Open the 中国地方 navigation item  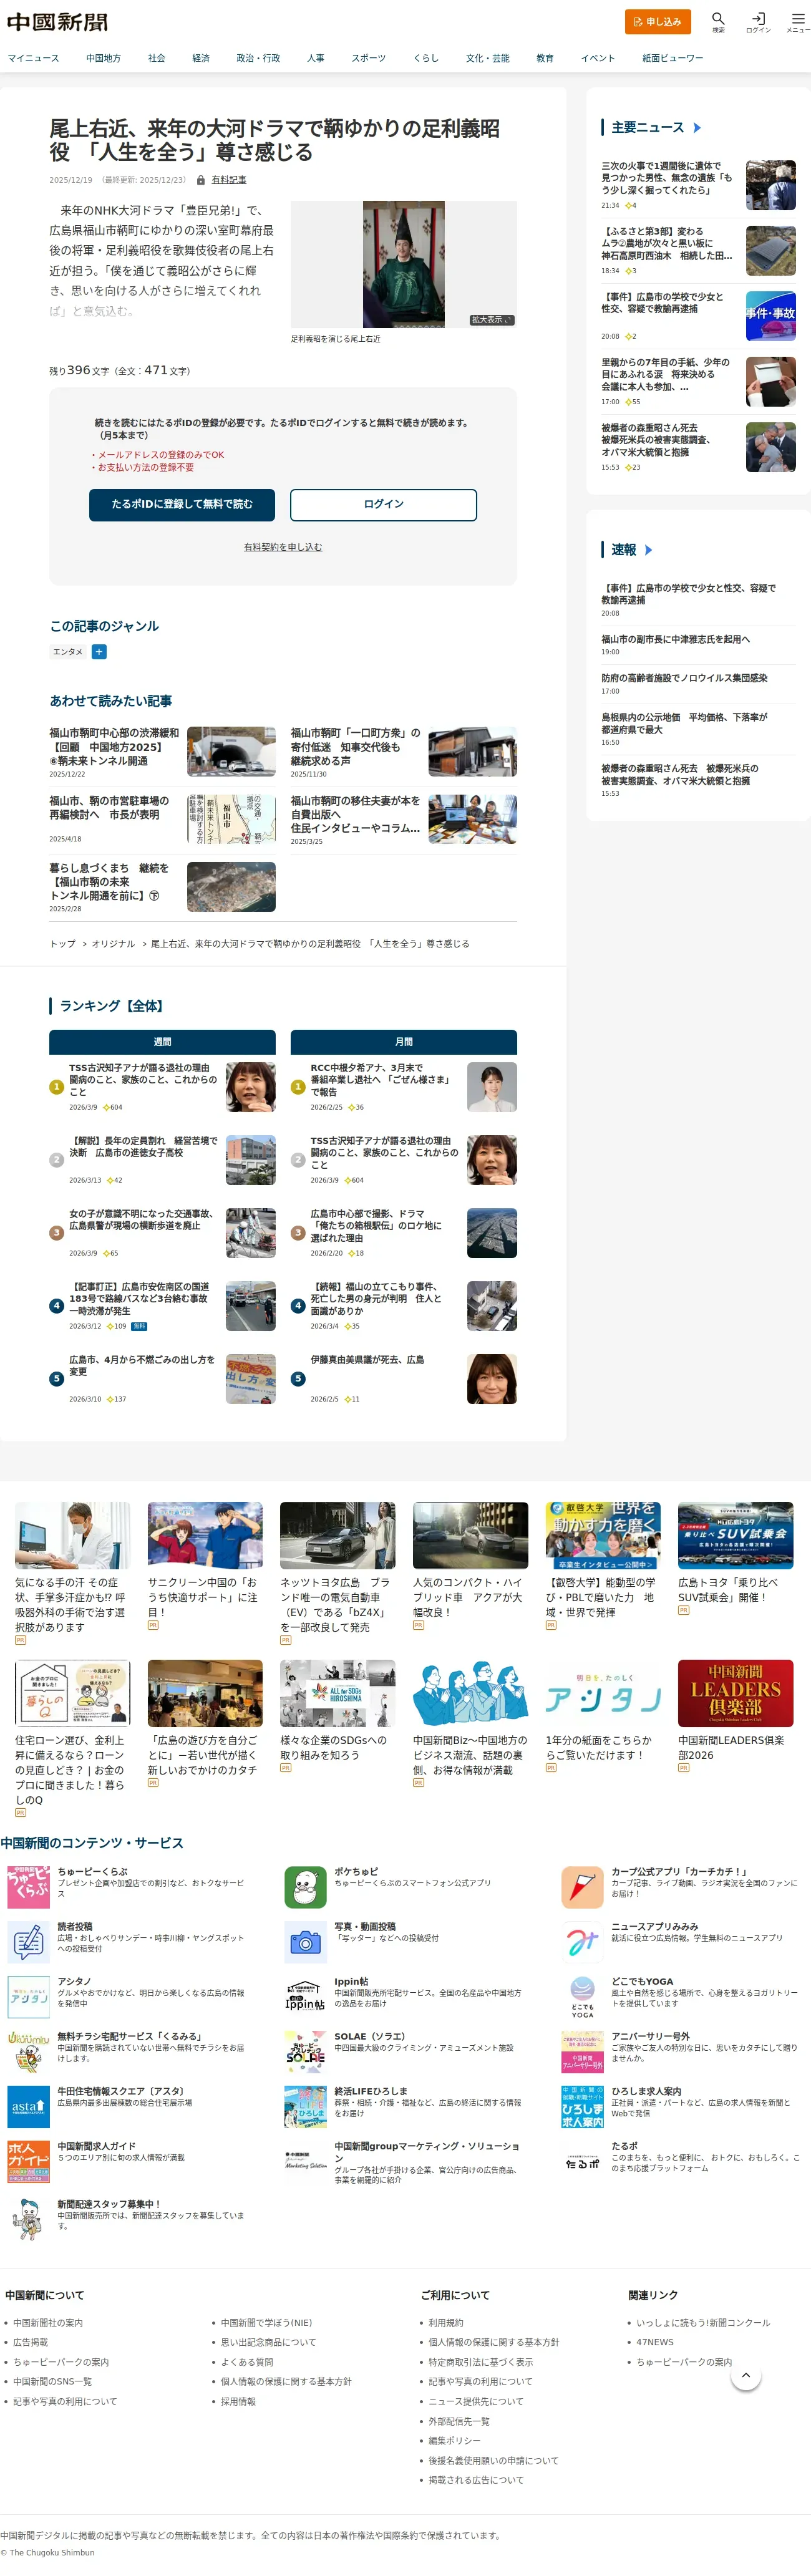pos(103,58)
